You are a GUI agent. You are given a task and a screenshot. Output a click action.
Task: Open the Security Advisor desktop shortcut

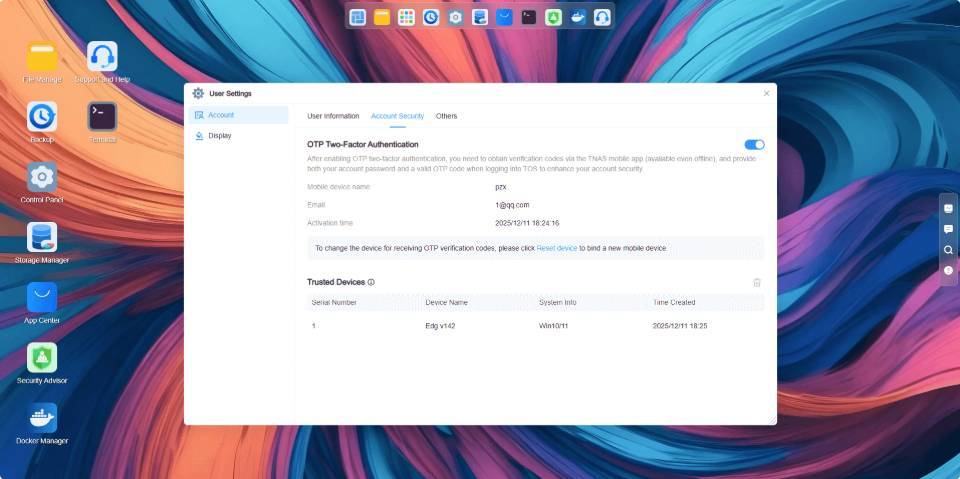pyautogui.click(x=42, y=357)
